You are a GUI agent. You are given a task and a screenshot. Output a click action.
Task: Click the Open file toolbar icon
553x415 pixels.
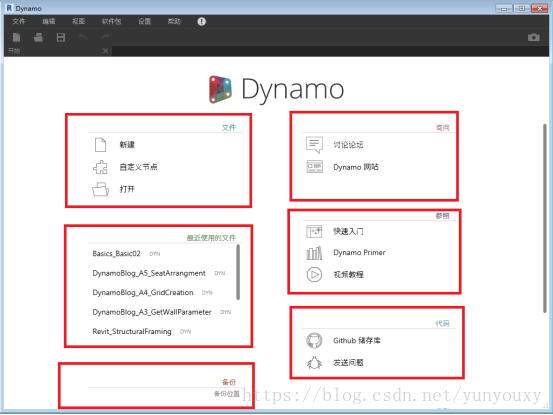point(38,37)
